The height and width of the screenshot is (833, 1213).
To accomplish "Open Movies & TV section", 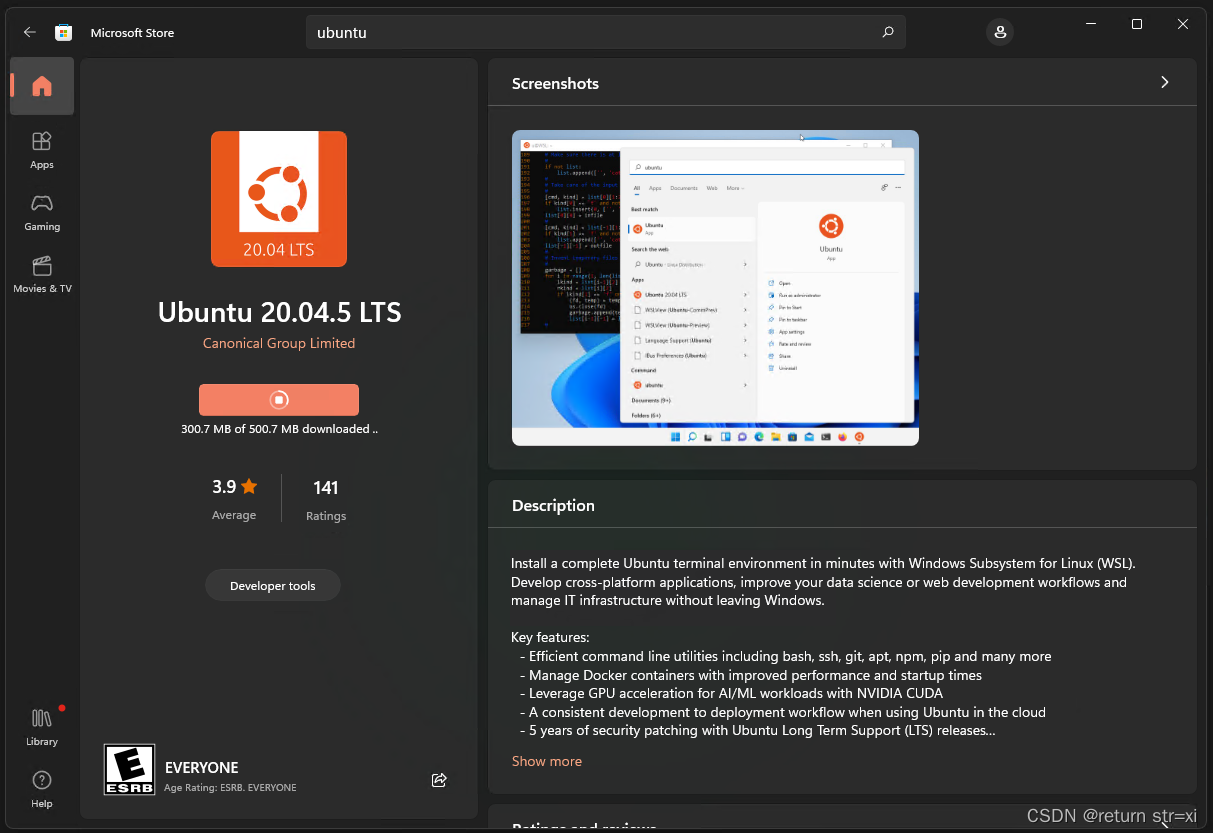I will (x=42, y=274).
